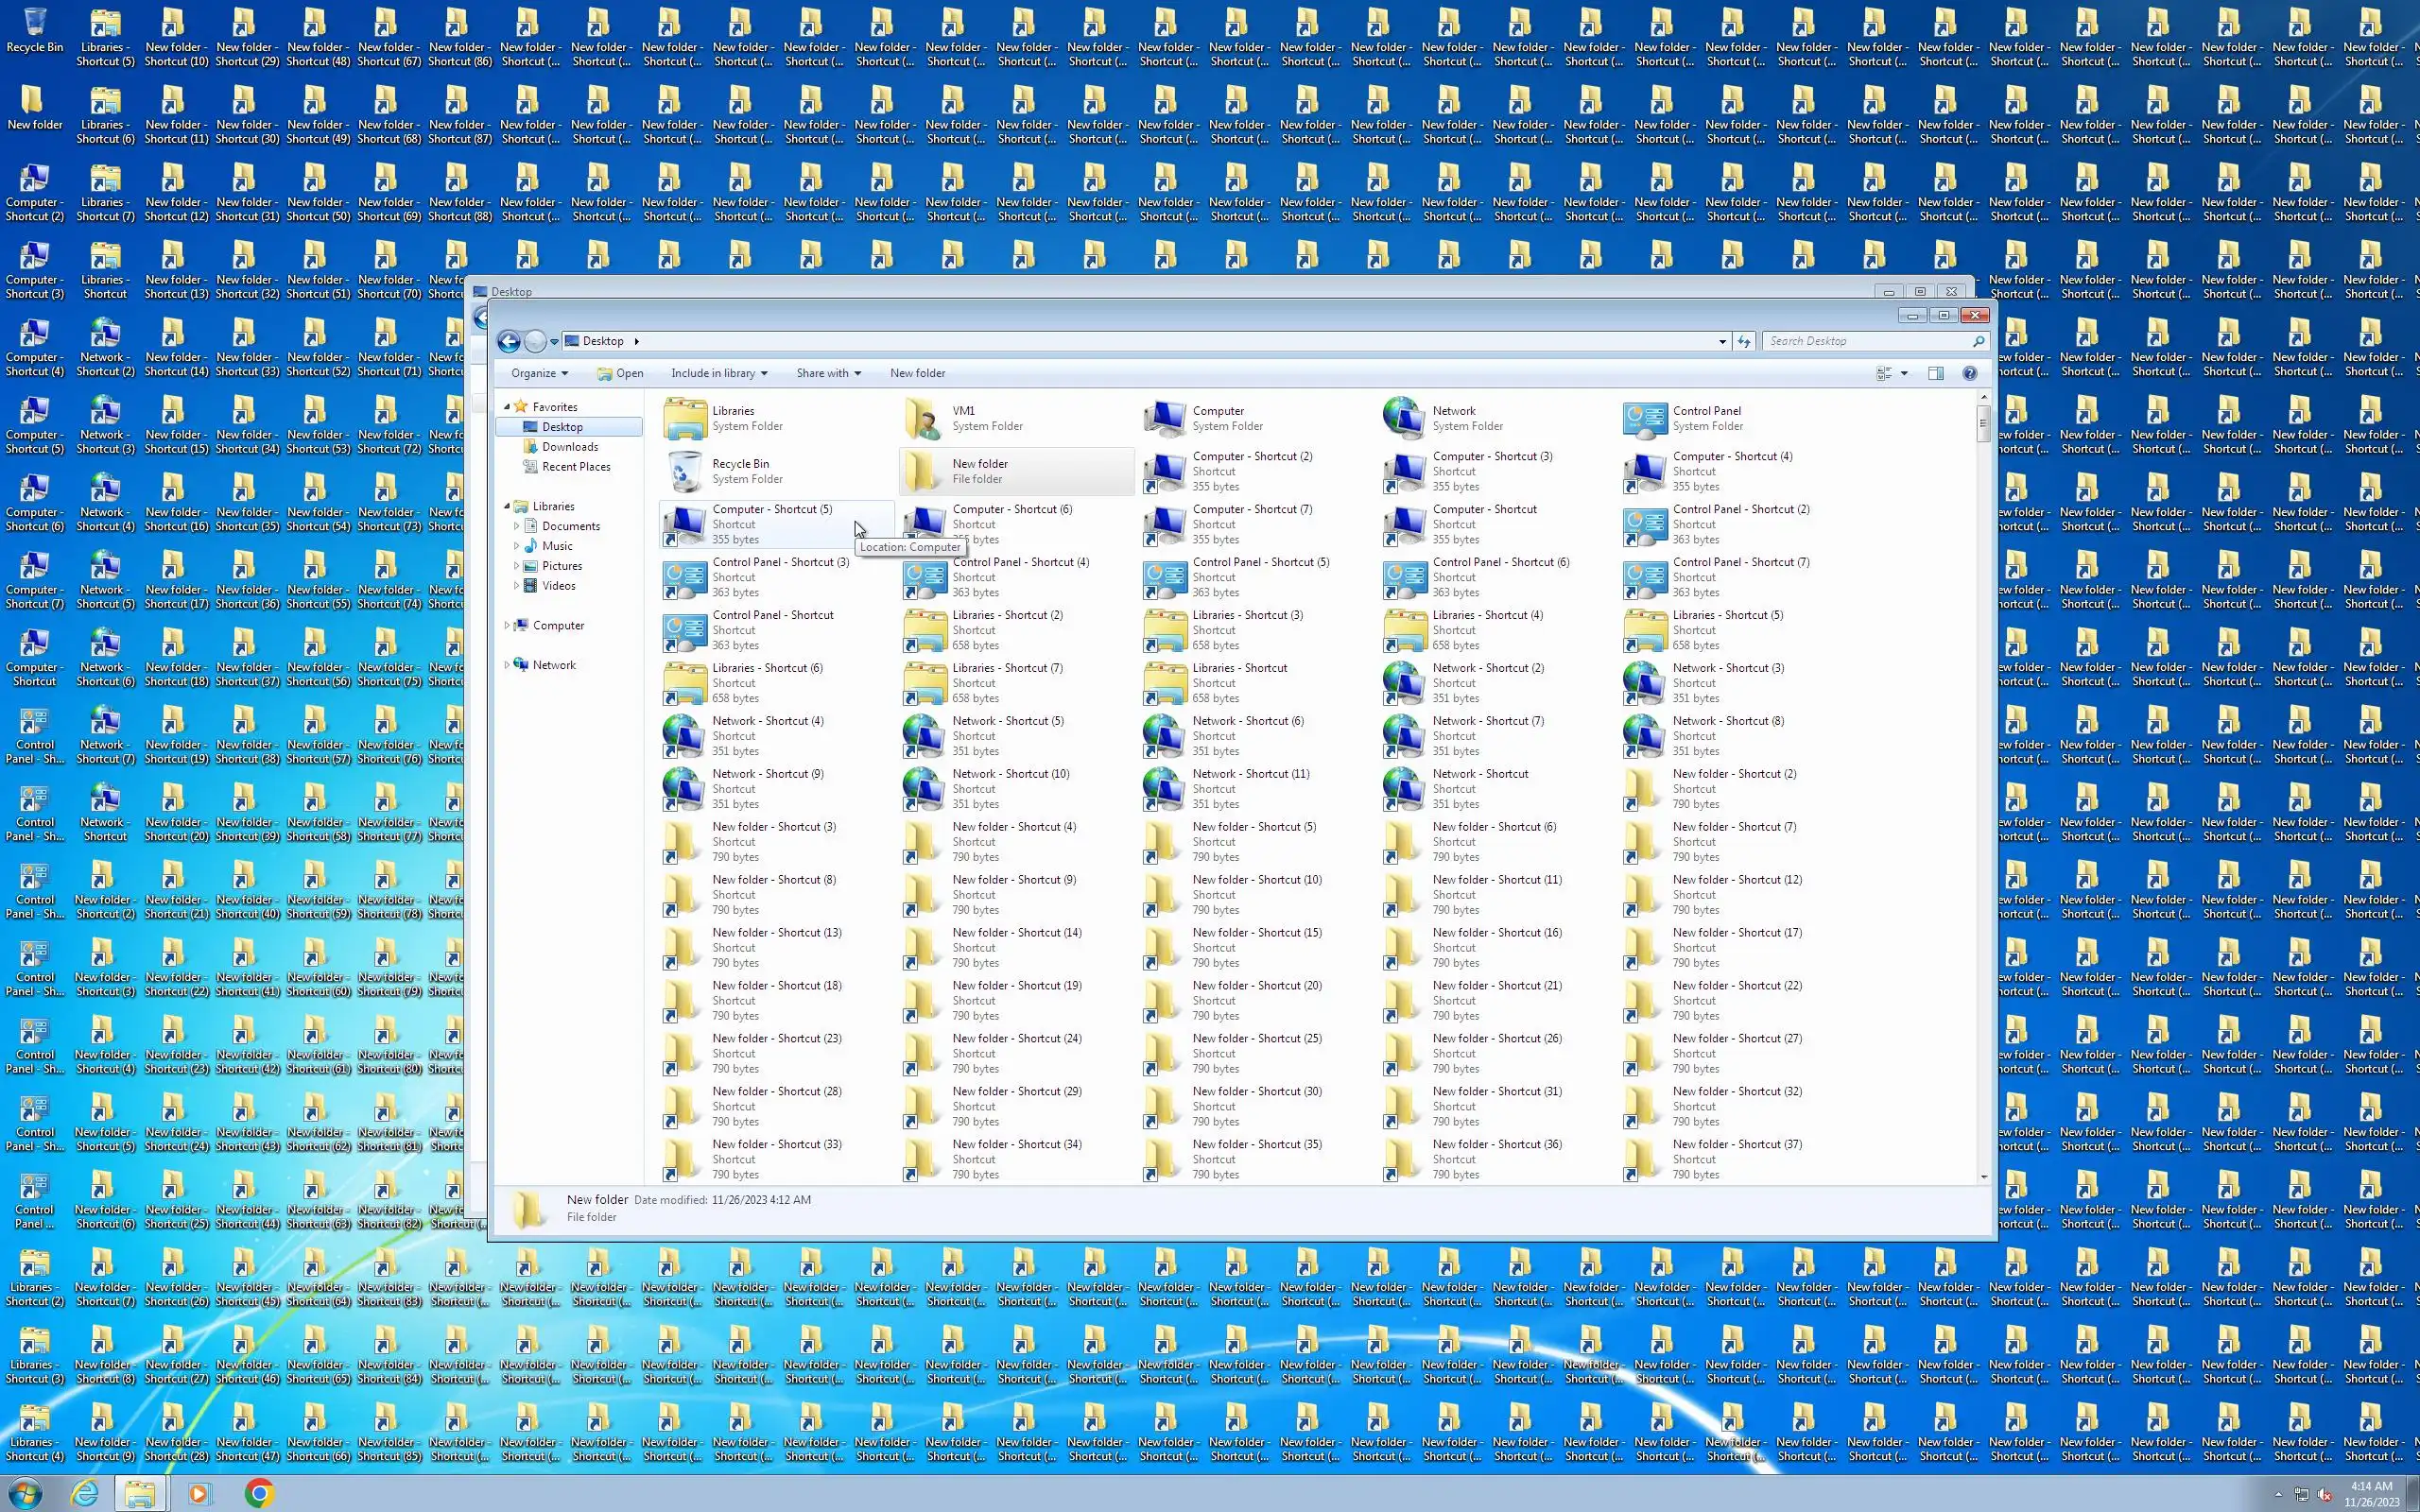
Task: Click the Back navigation arrow in Explorer
Action: (508, 342)
